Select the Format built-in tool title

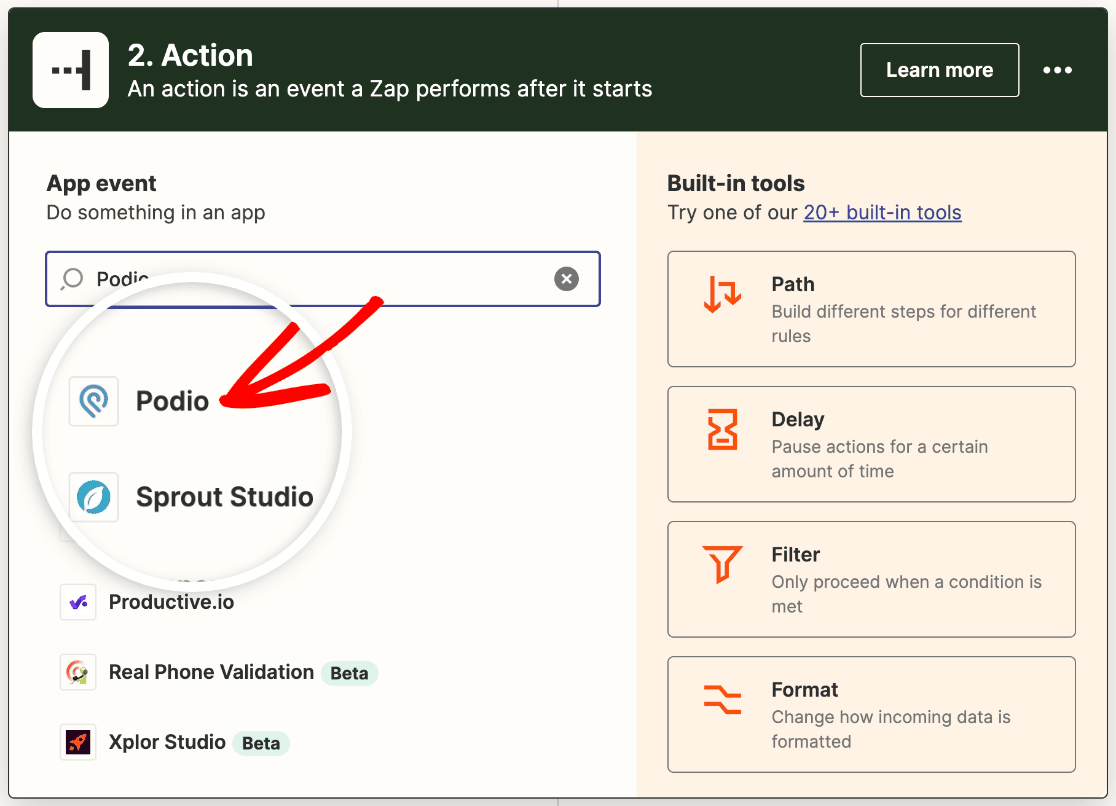(x=804, y=690)
